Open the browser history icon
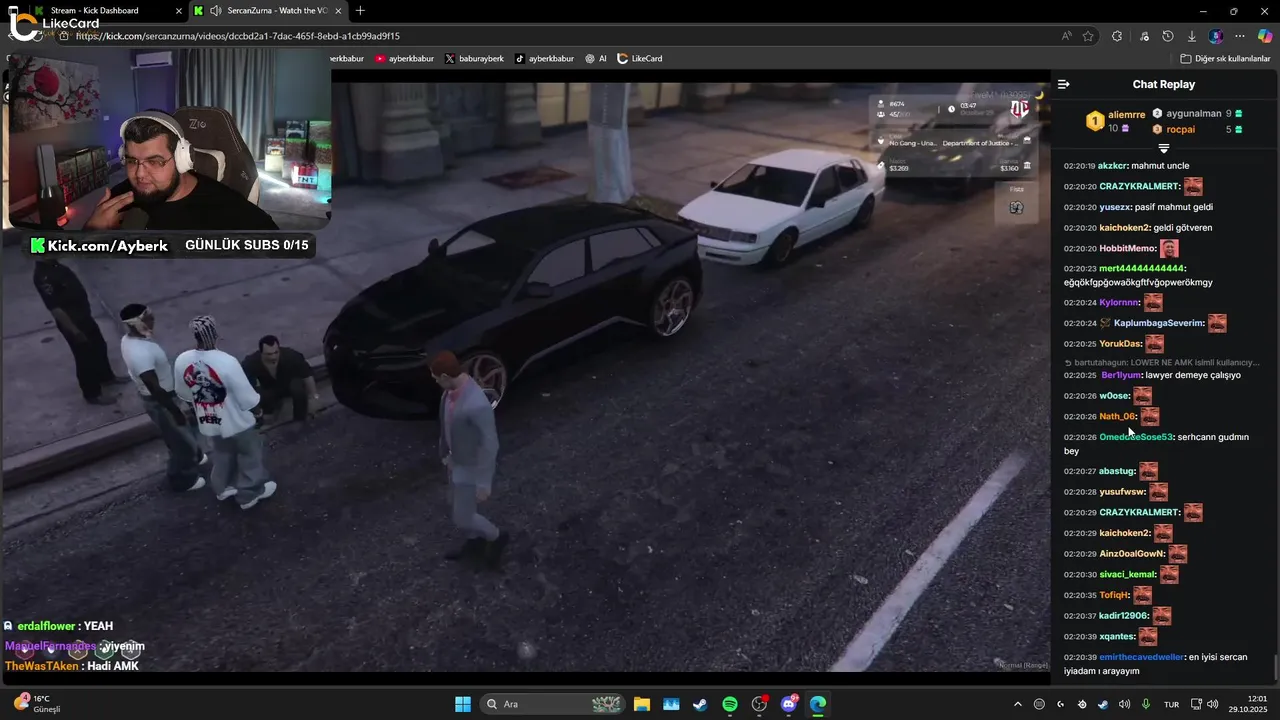Screen dimensions: 1280x720 (x=1168, y=36)
